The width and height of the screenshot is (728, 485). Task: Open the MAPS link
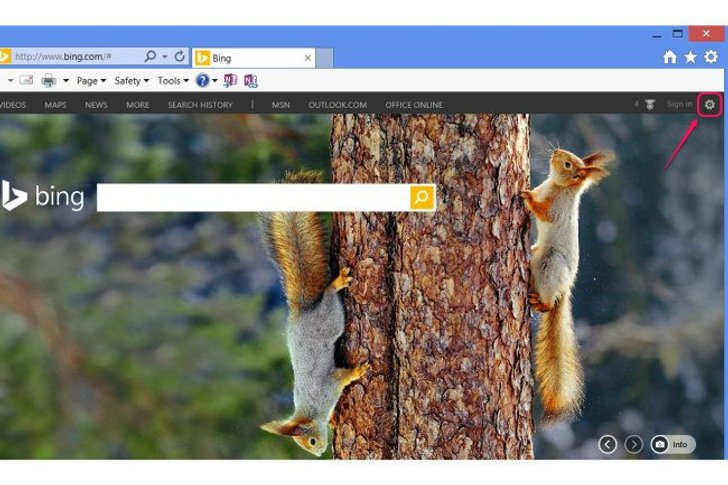(x=55, y=105)
